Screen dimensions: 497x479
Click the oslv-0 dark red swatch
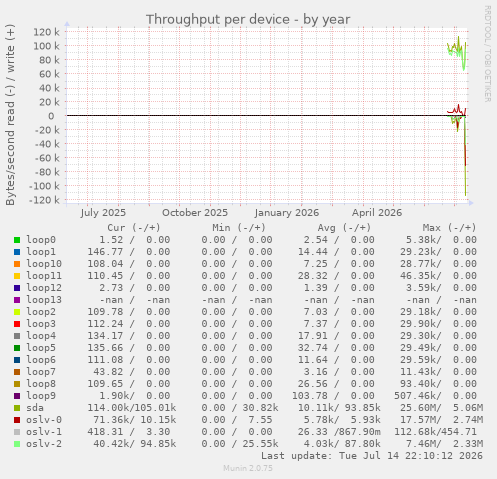click(17, 420)
